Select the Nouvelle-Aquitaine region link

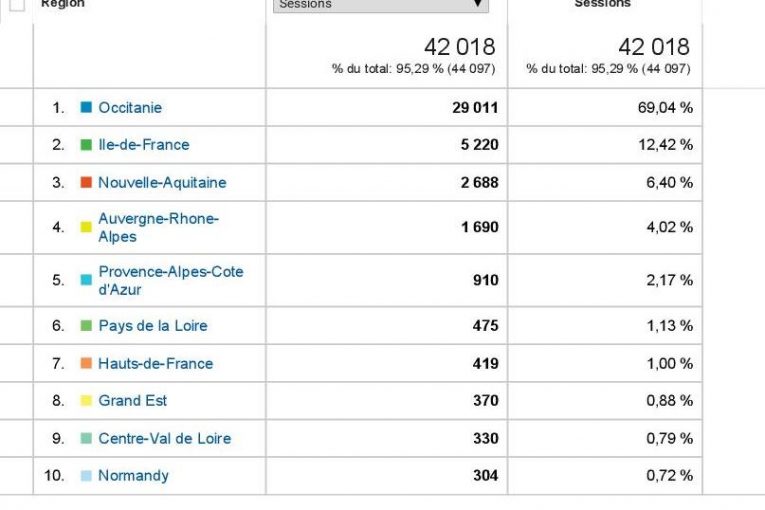(x=162, y=182)
